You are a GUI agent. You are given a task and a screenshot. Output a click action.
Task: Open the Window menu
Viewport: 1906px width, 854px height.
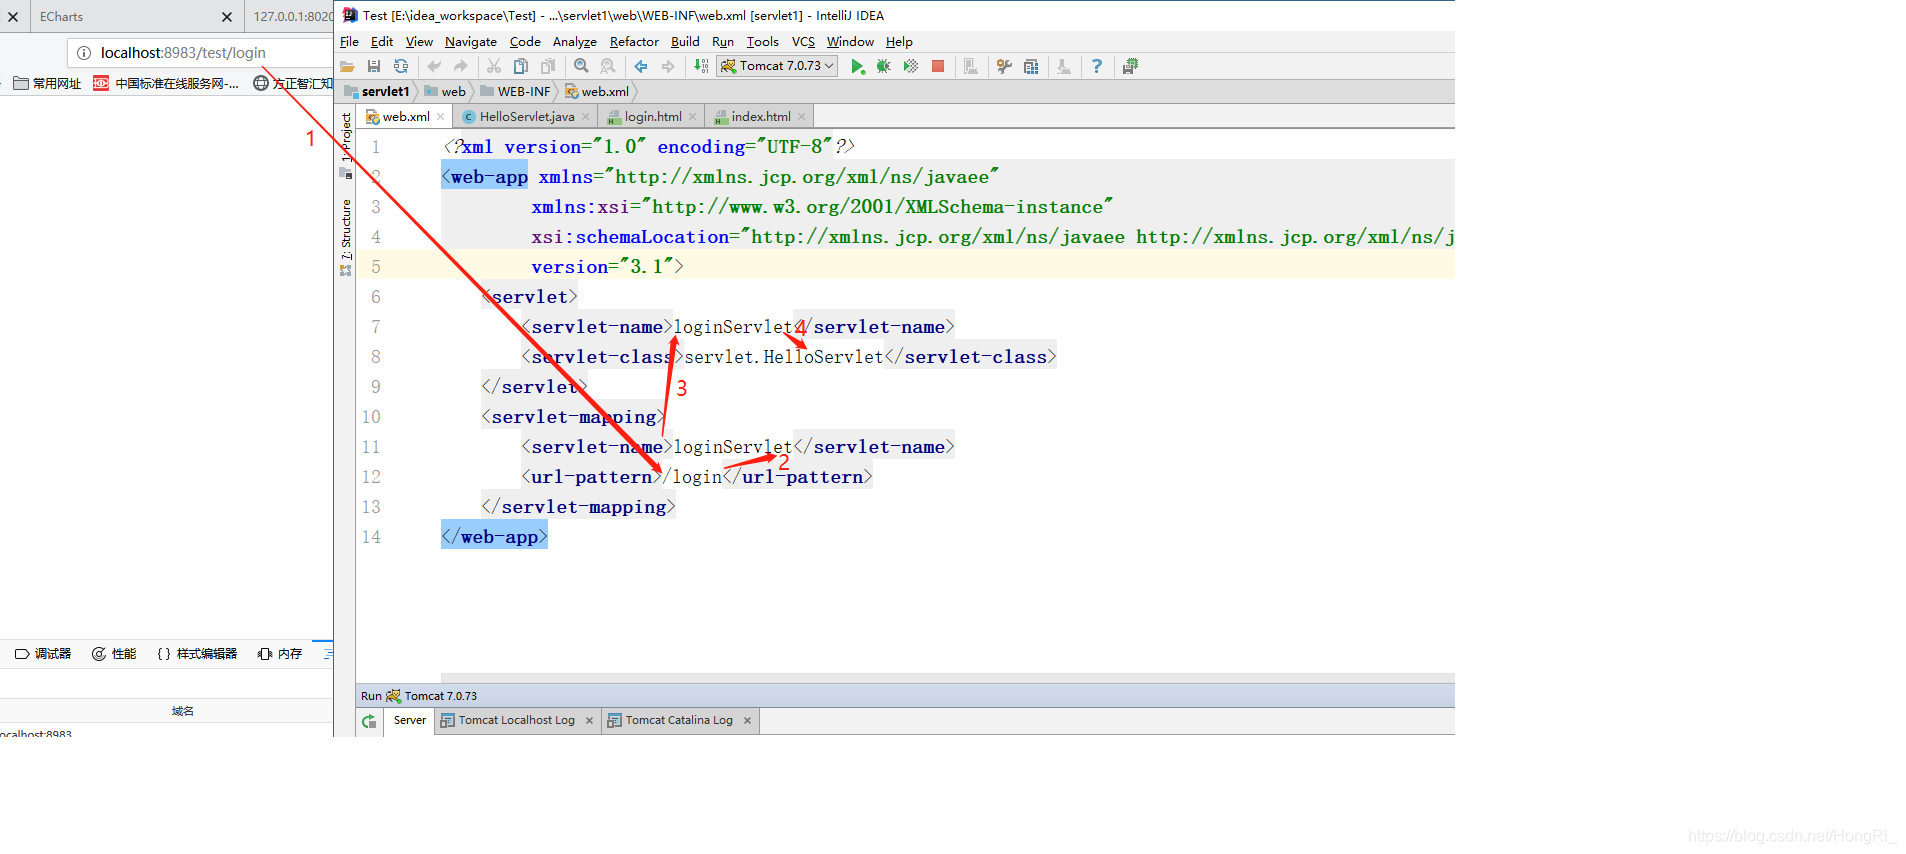click(x=850, y=42)
